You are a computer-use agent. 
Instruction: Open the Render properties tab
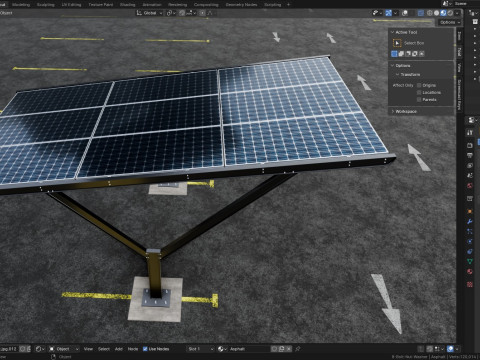470,145
